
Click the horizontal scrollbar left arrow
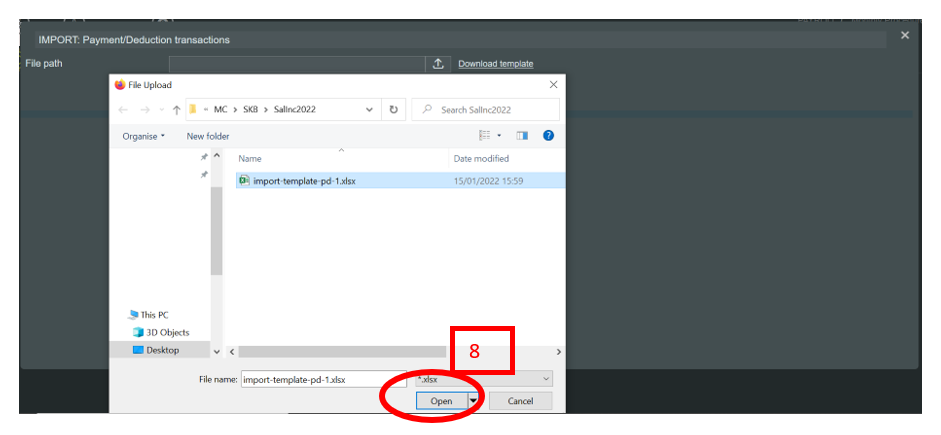(x=232, y=352)
